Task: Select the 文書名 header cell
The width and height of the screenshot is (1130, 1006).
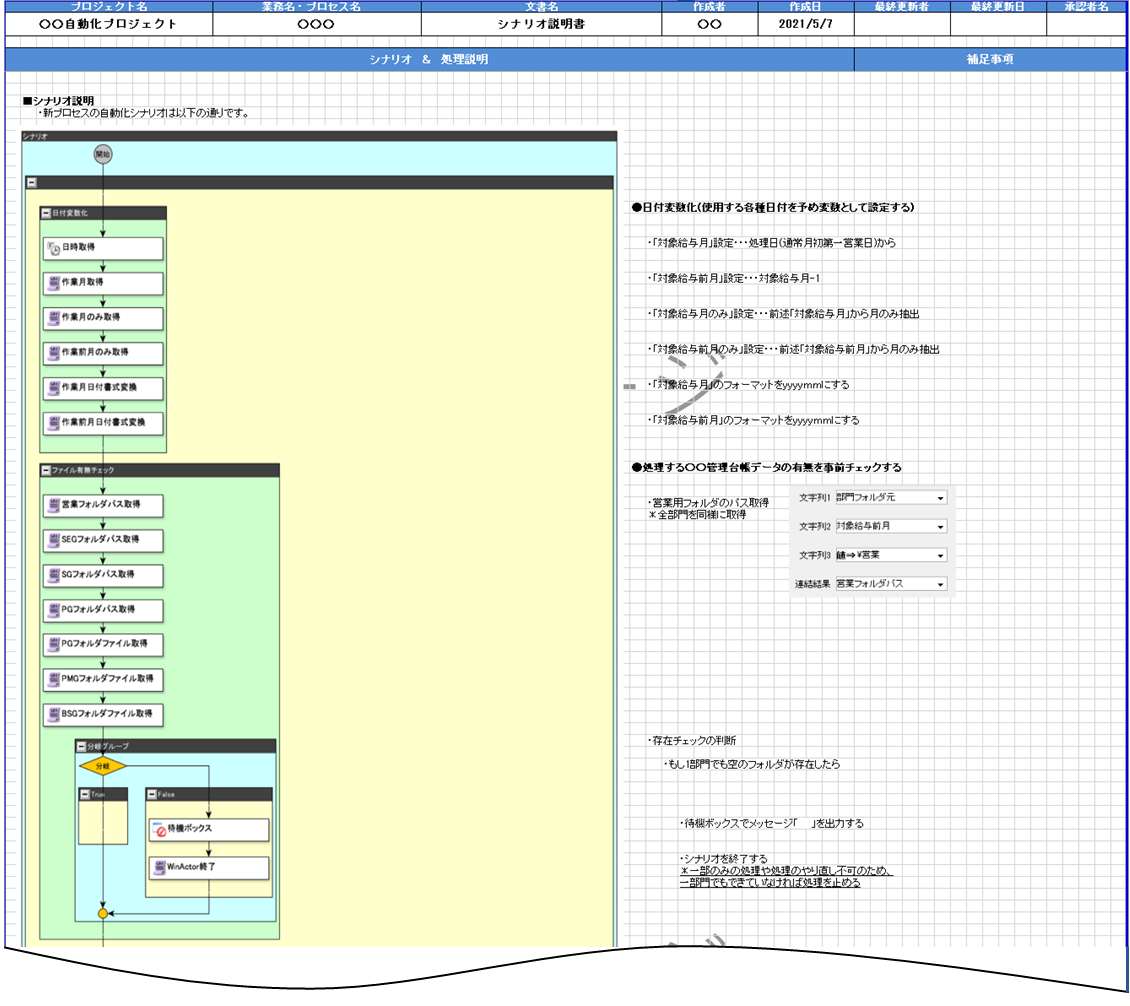Action: click(541, 6)
